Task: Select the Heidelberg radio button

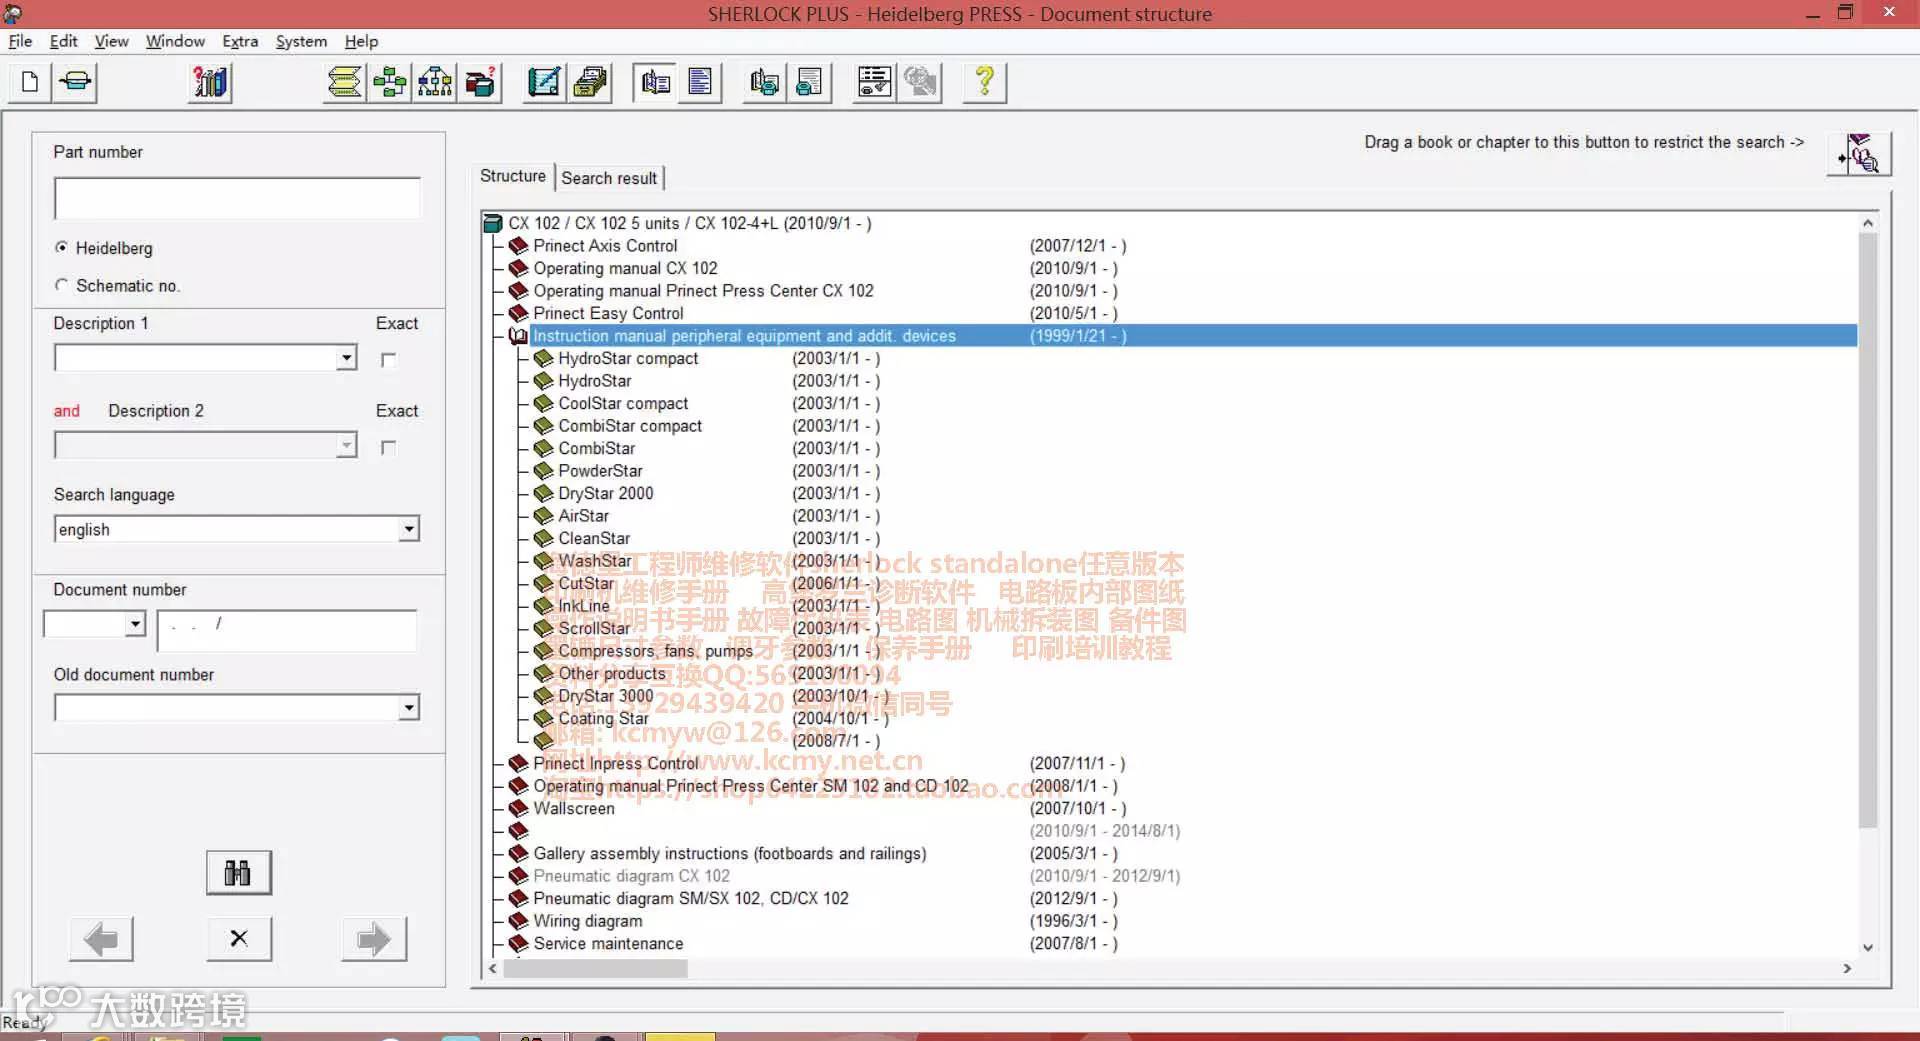Action: point(62,247)
